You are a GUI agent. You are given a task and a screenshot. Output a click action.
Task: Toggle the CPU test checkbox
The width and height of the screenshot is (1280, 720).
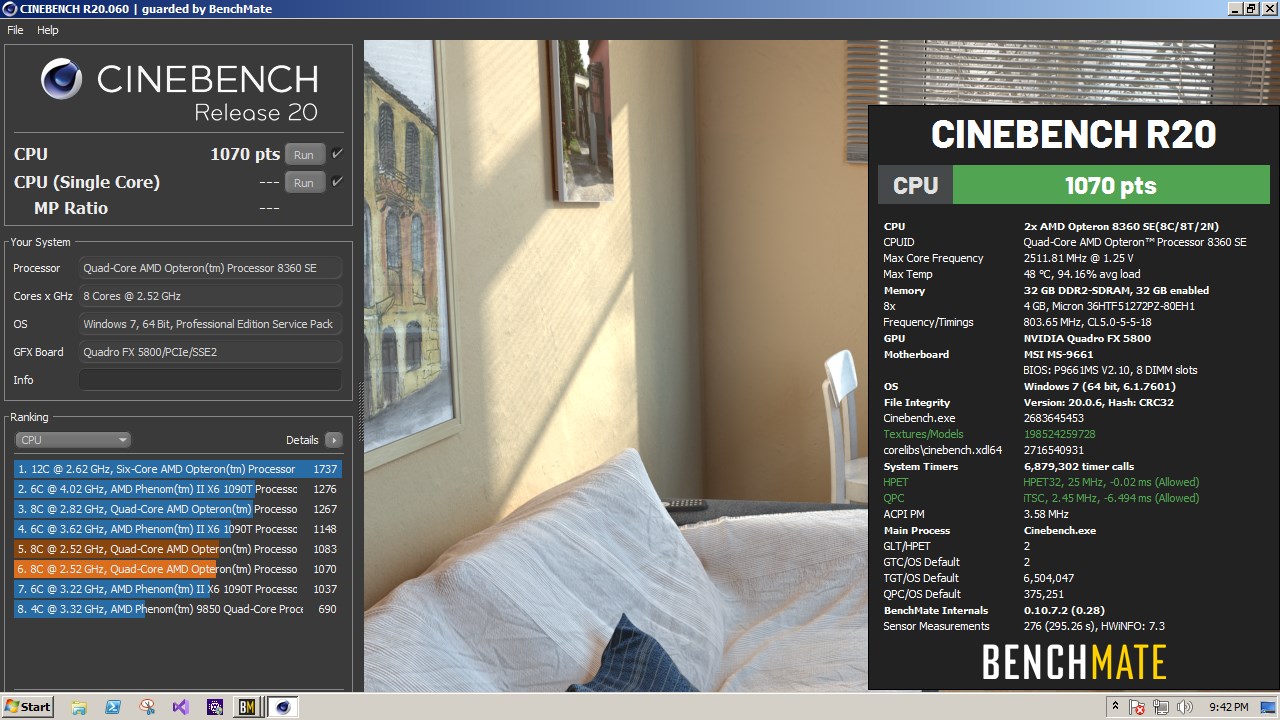[x=337, y=154]
